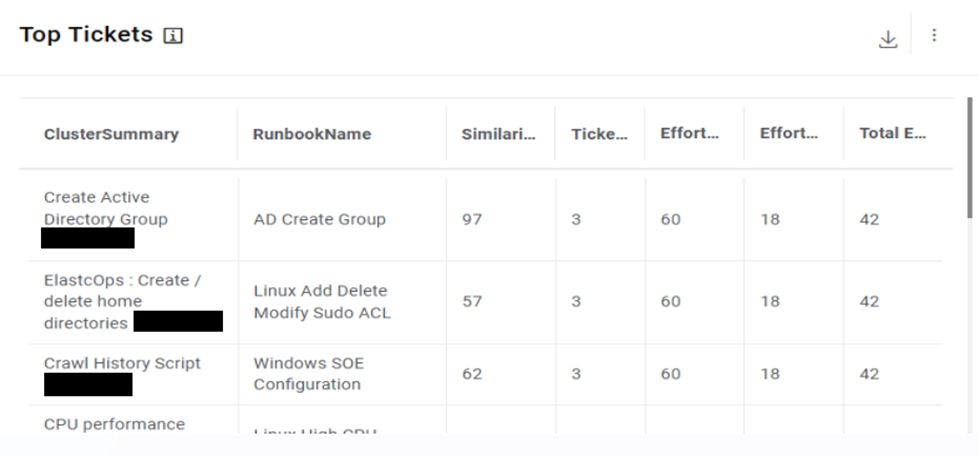
Task: Click the Top Tickets panel title
Action: pyautogui.click(x=86, y=35)
